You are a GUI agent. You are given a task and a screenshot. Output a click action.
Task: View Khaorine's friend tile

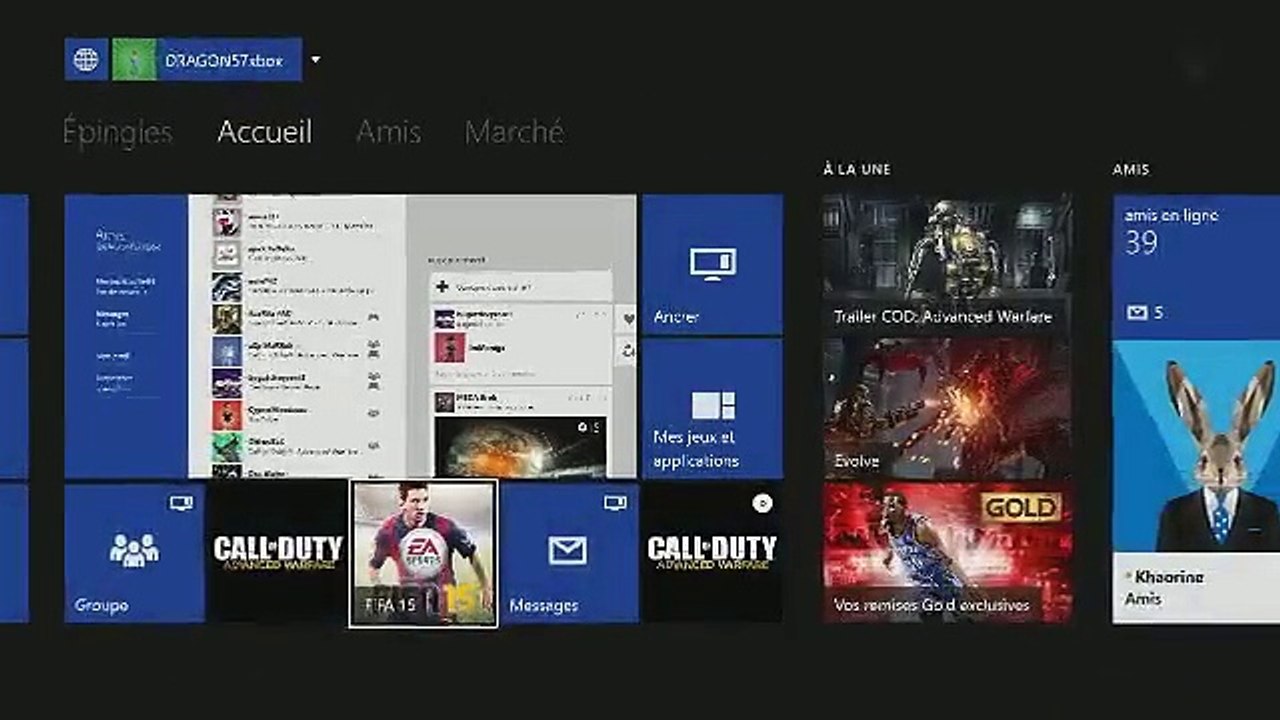coord(1196,482)
